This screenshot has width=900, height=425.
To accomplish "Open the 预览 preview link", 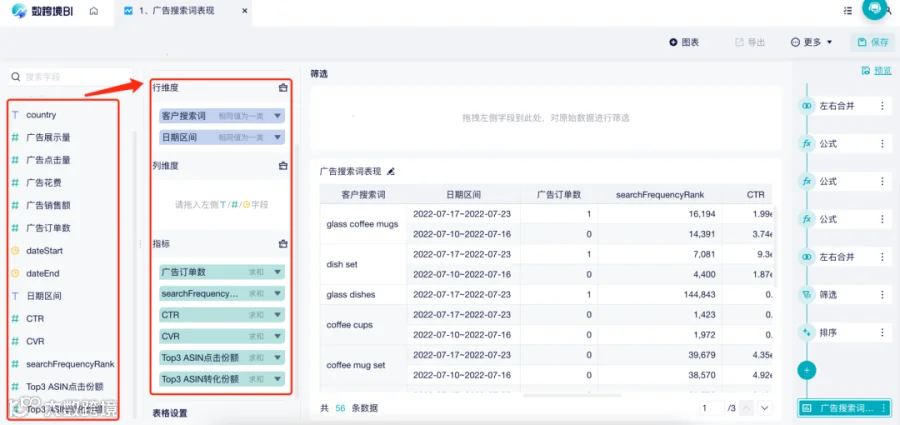I will coord(877,70).
